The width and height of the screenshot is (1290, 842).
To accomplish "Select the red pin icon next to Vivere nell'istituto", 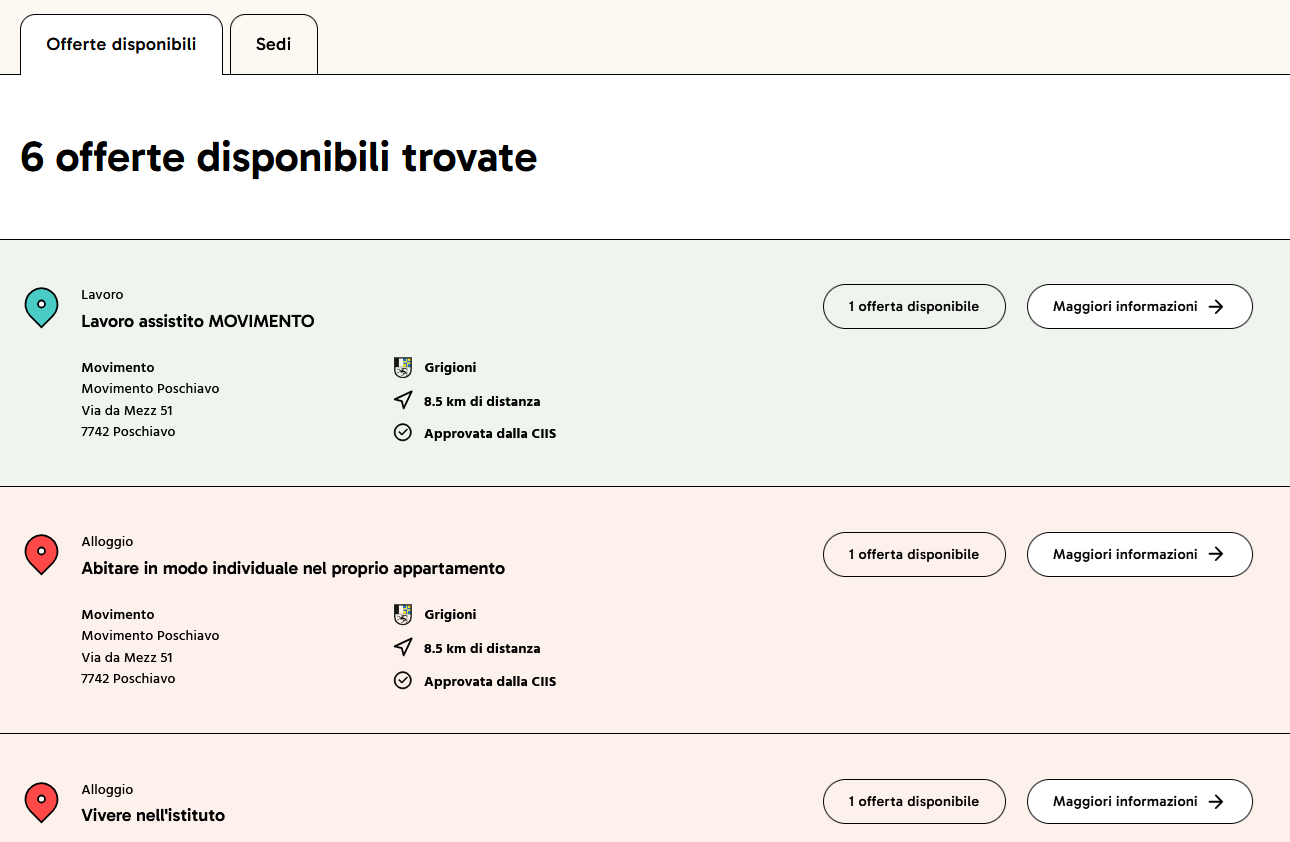I will pos(41,801).
